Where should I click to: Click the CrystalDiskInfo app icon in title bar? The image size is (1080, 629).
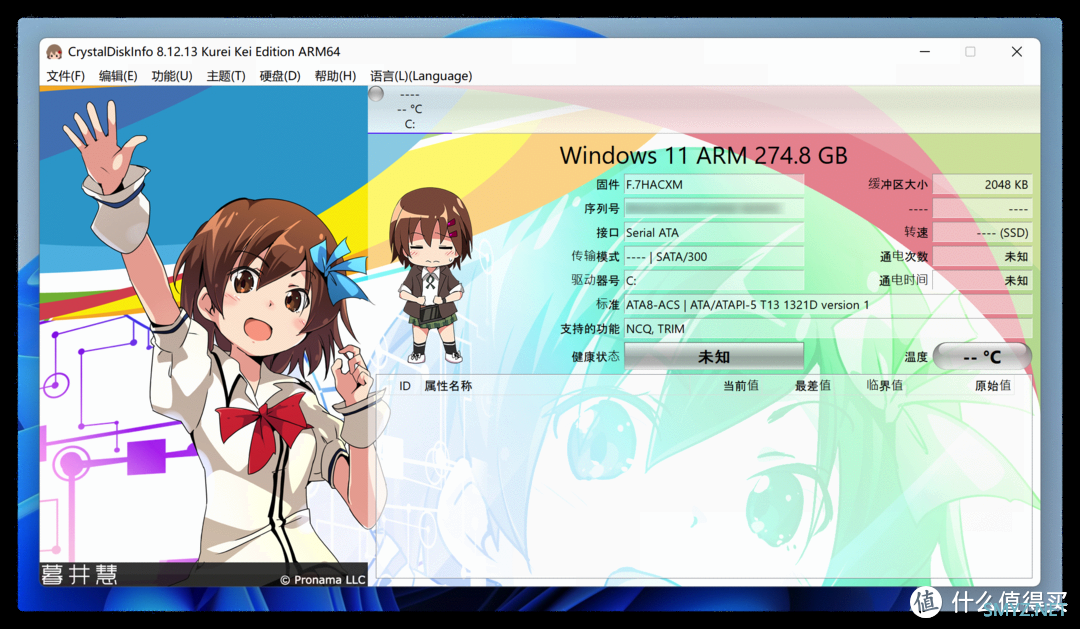[x=54, y=52]
